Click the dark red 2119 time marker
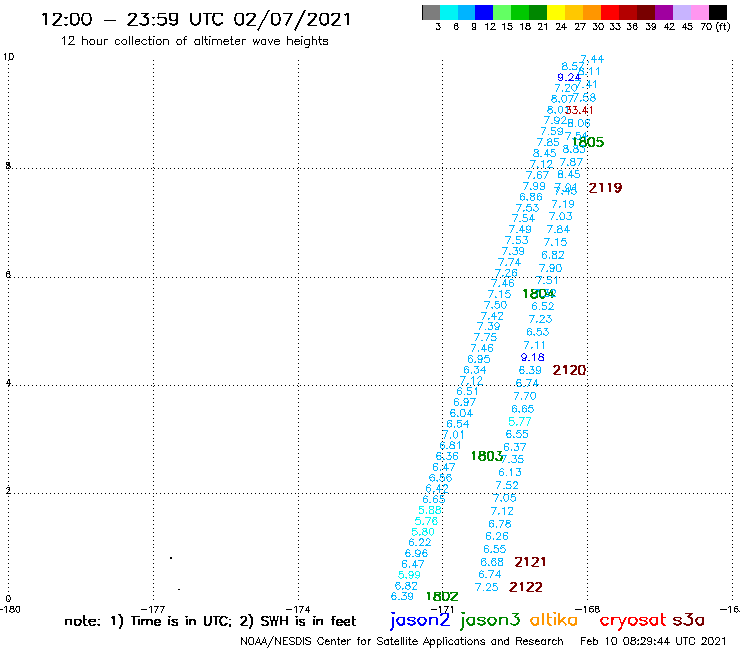This screenshot has height=650, width=740. click(605, 188)
